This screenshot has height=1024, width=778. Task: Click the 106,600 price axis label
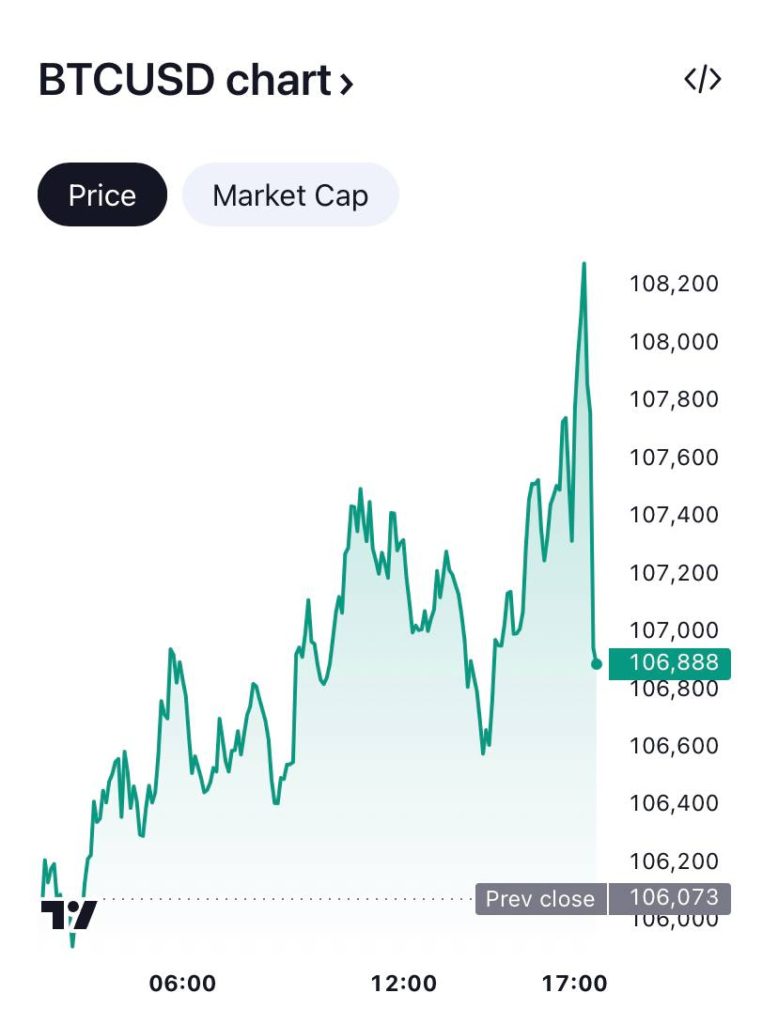[673, 746]
